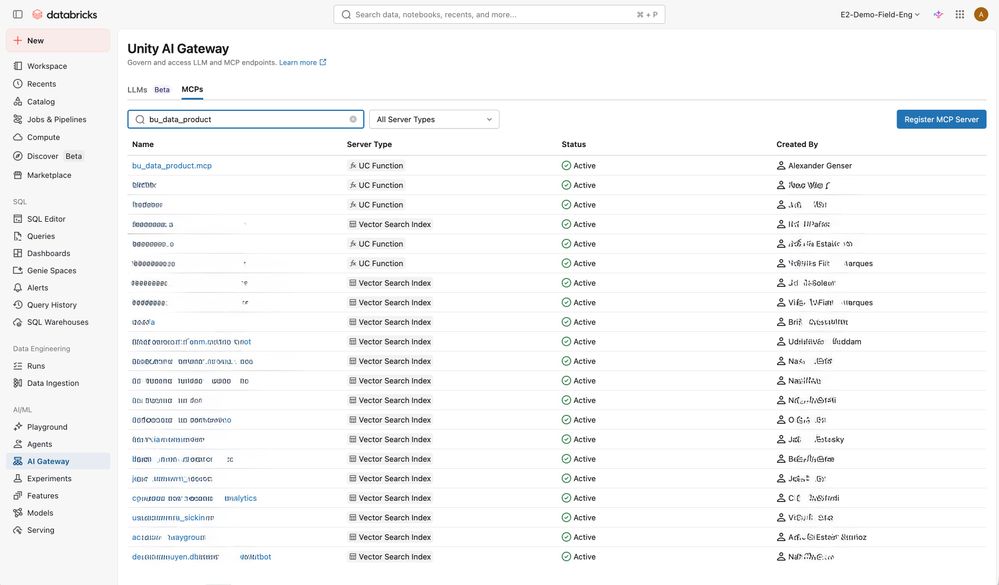Open SQL Warehouses
The width and height of the screenshot is (999, 585).
click(x=57, y=322)
